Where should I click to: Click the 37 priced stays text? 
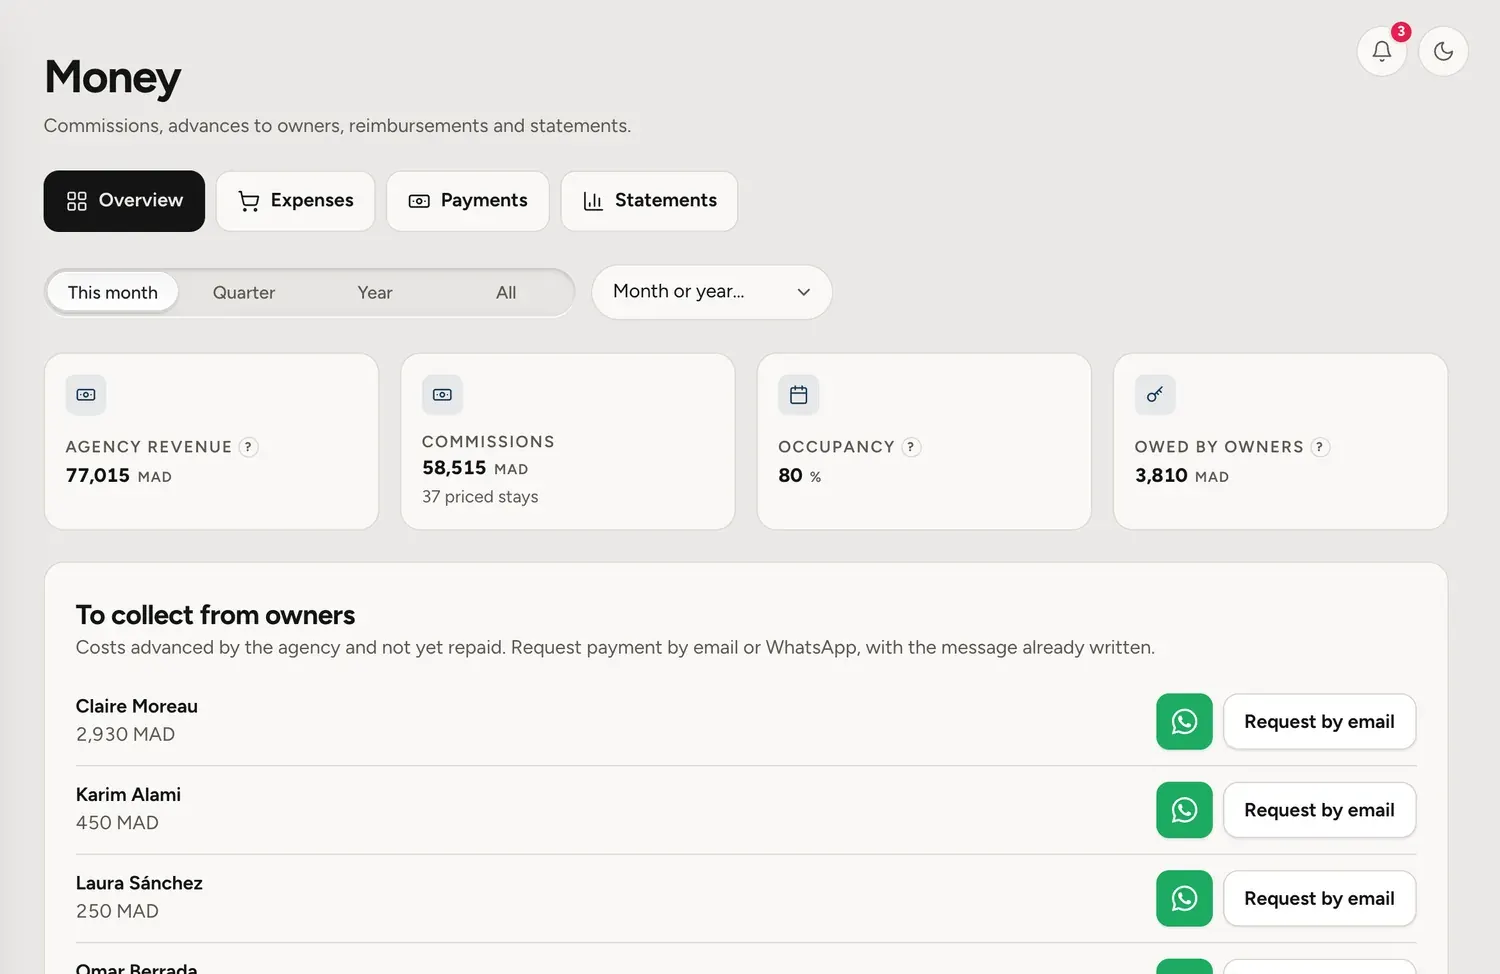coord(480,497)
